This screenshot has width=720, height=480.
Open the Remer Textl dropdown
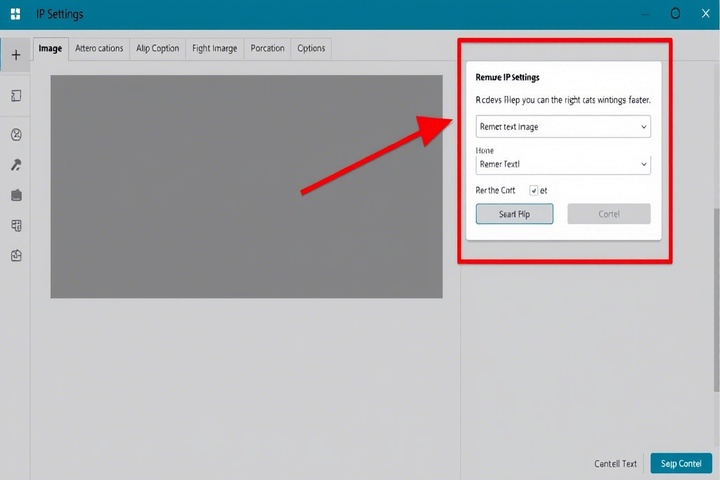click(x=563, y=164)
